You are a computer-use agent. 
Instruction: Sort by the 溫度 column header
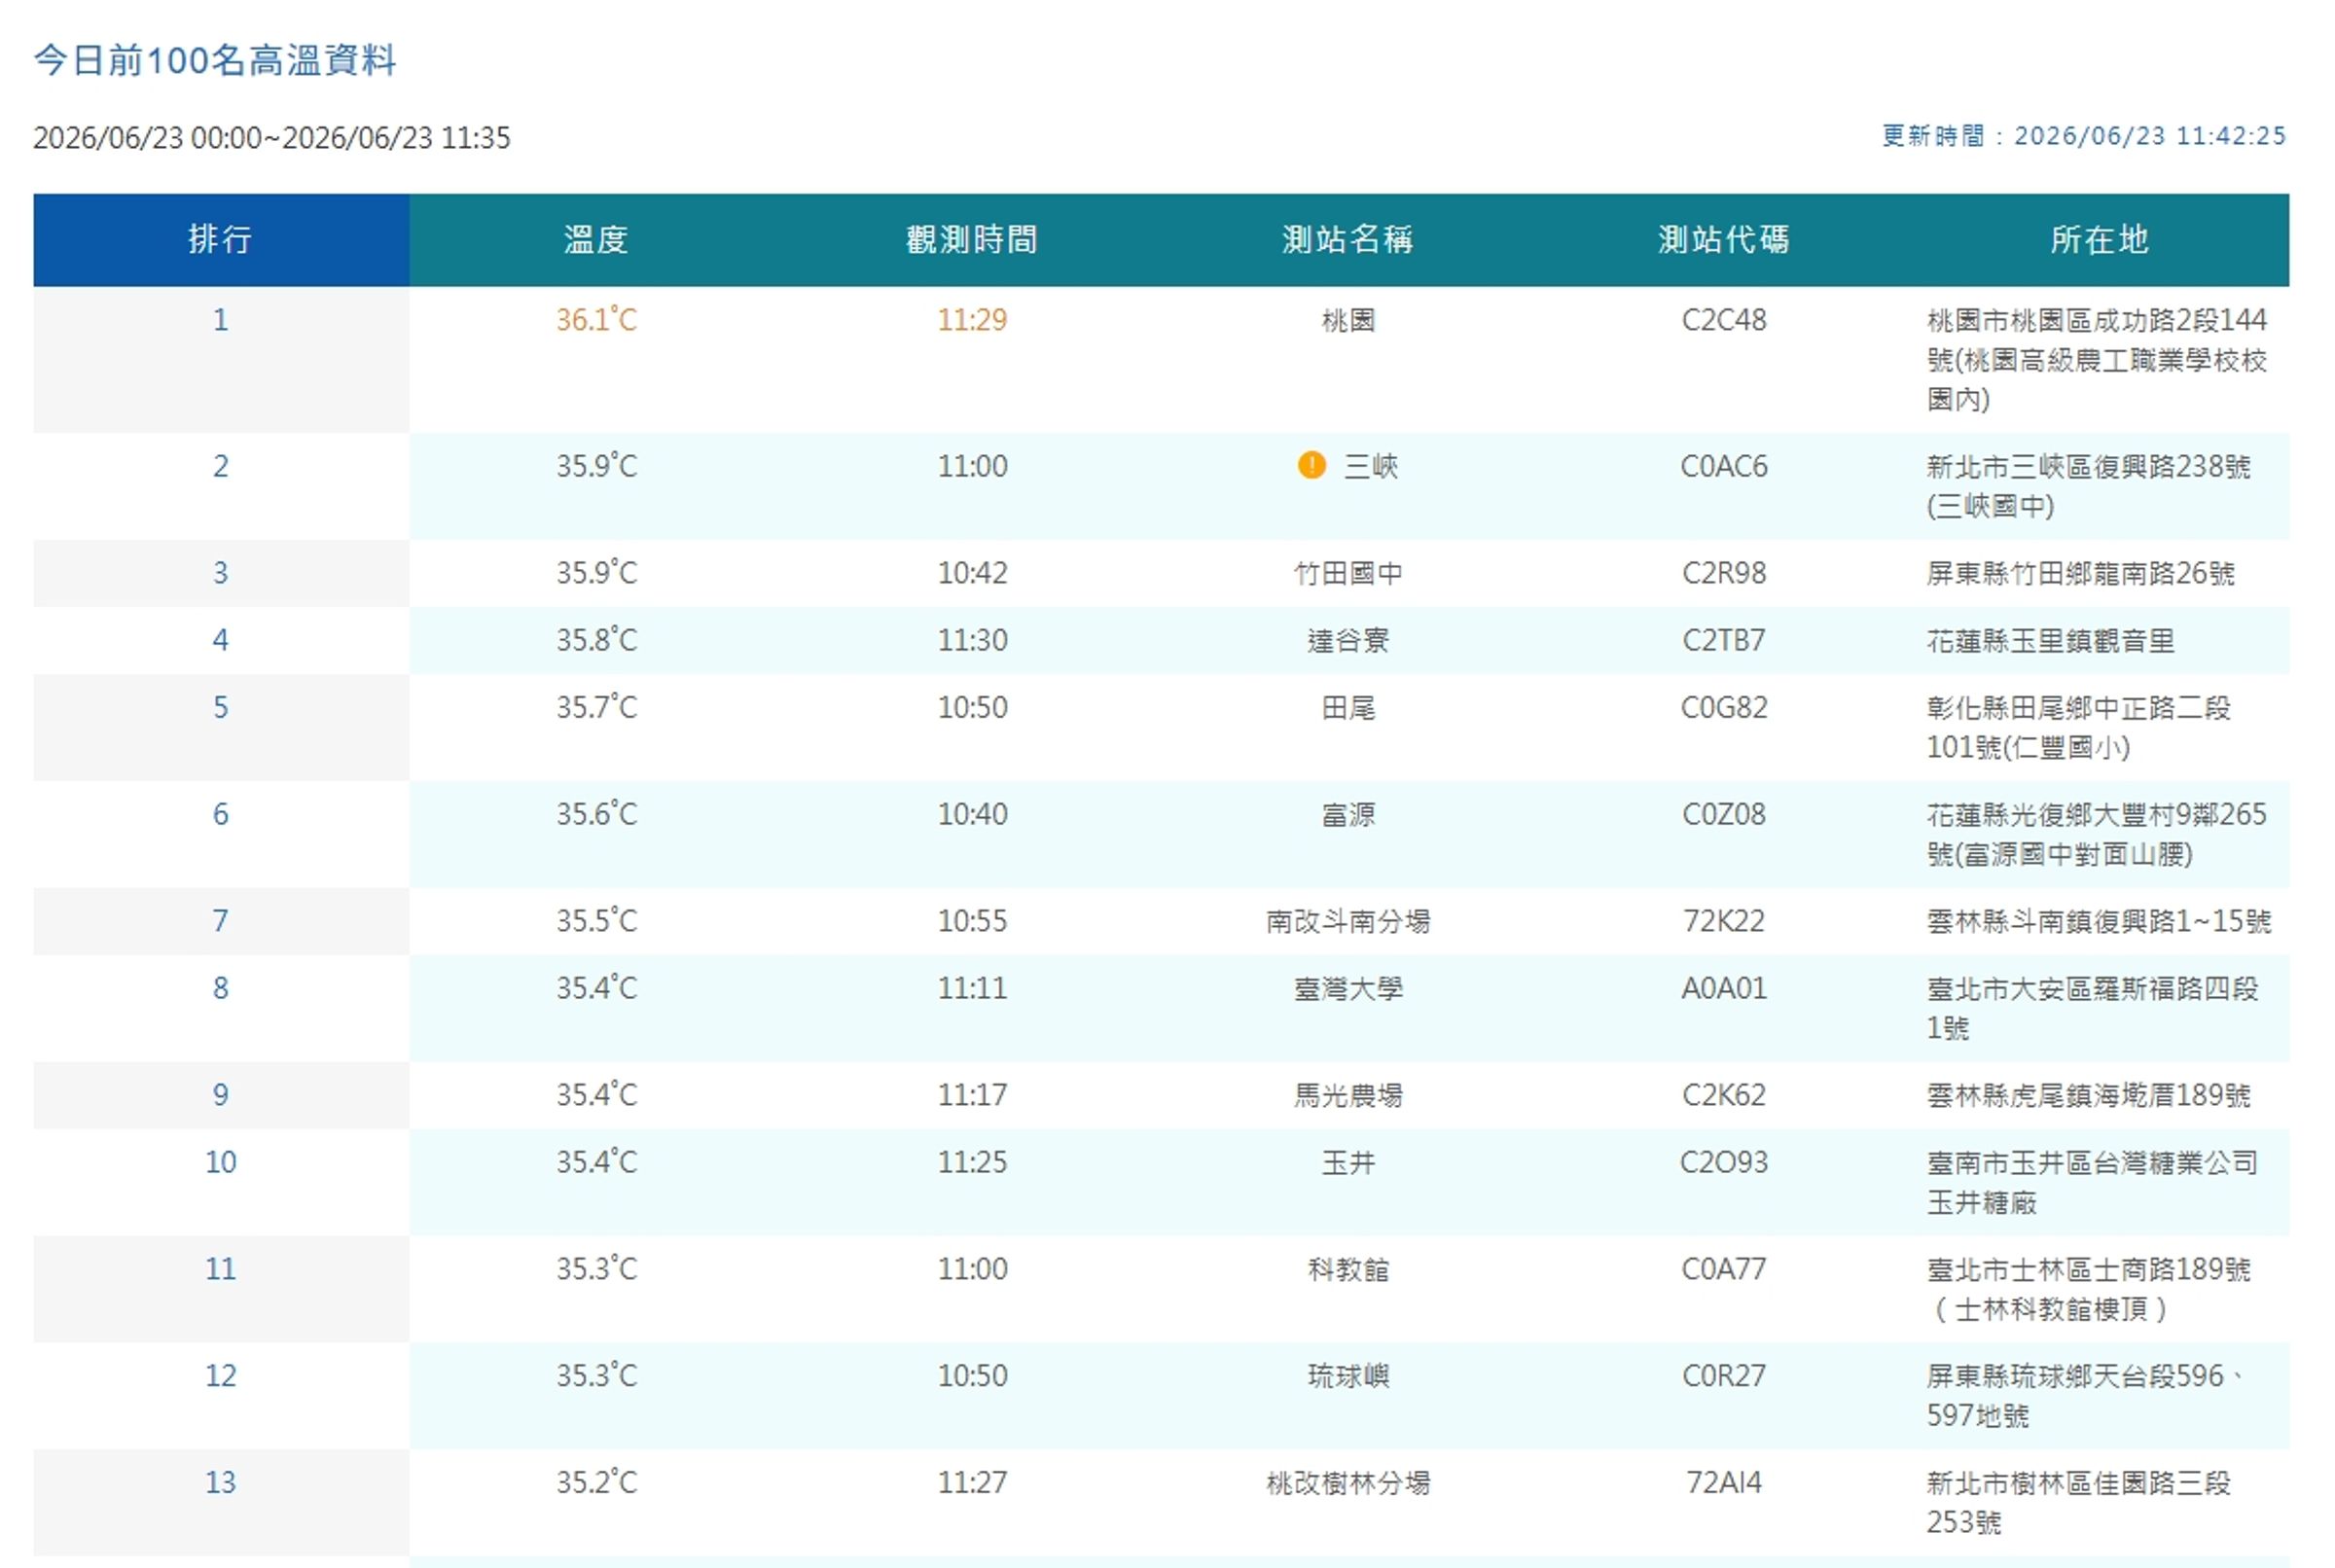(x=596, y=240)
